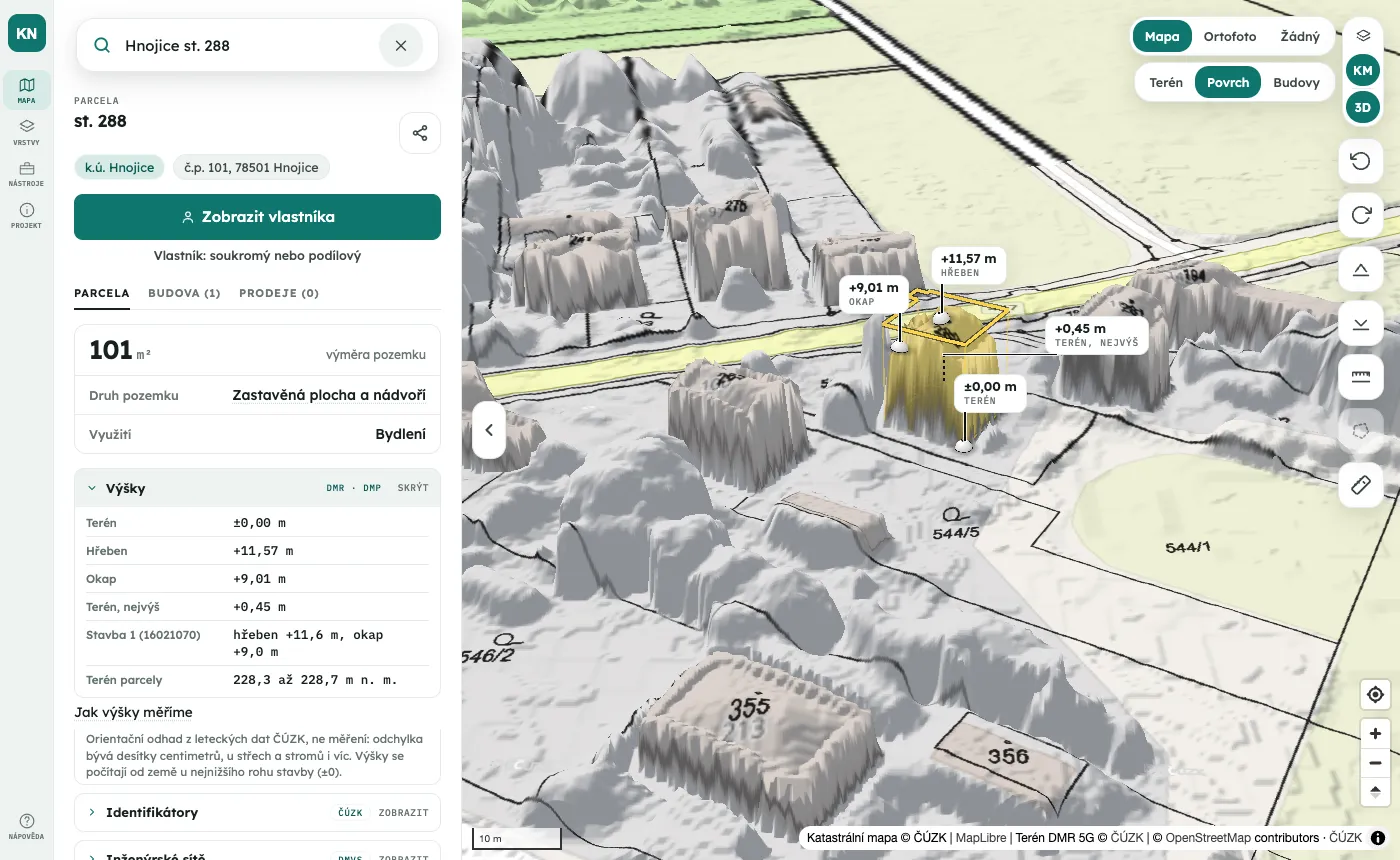Viewport: 1400px width, 860px height.
Task: Switch 3D mode to Budovy
Action: click(x=1296, y=83)
